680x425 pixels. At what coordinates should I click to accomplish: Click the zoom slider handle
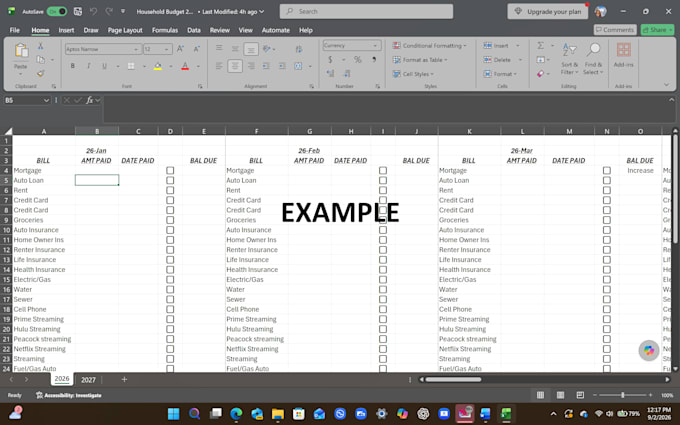point(623,395)
